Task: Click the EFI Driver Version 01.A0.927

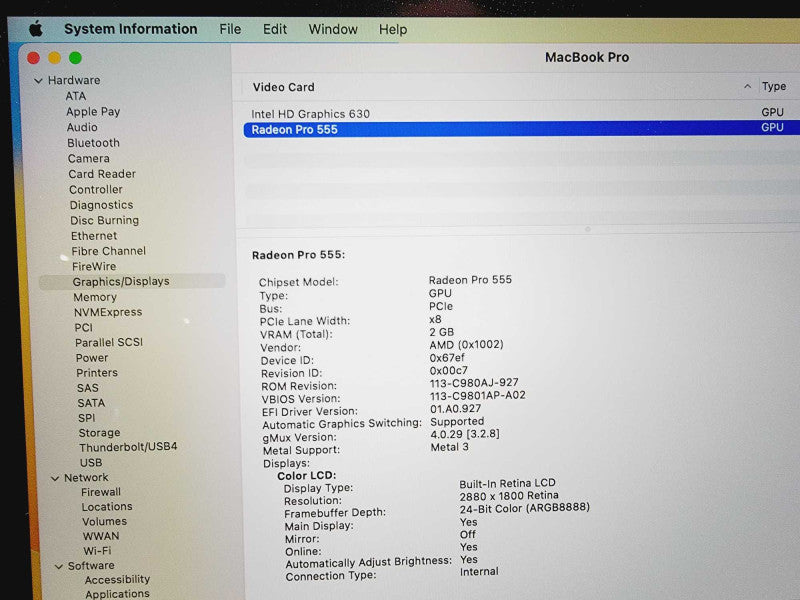Action: (456, 409)
